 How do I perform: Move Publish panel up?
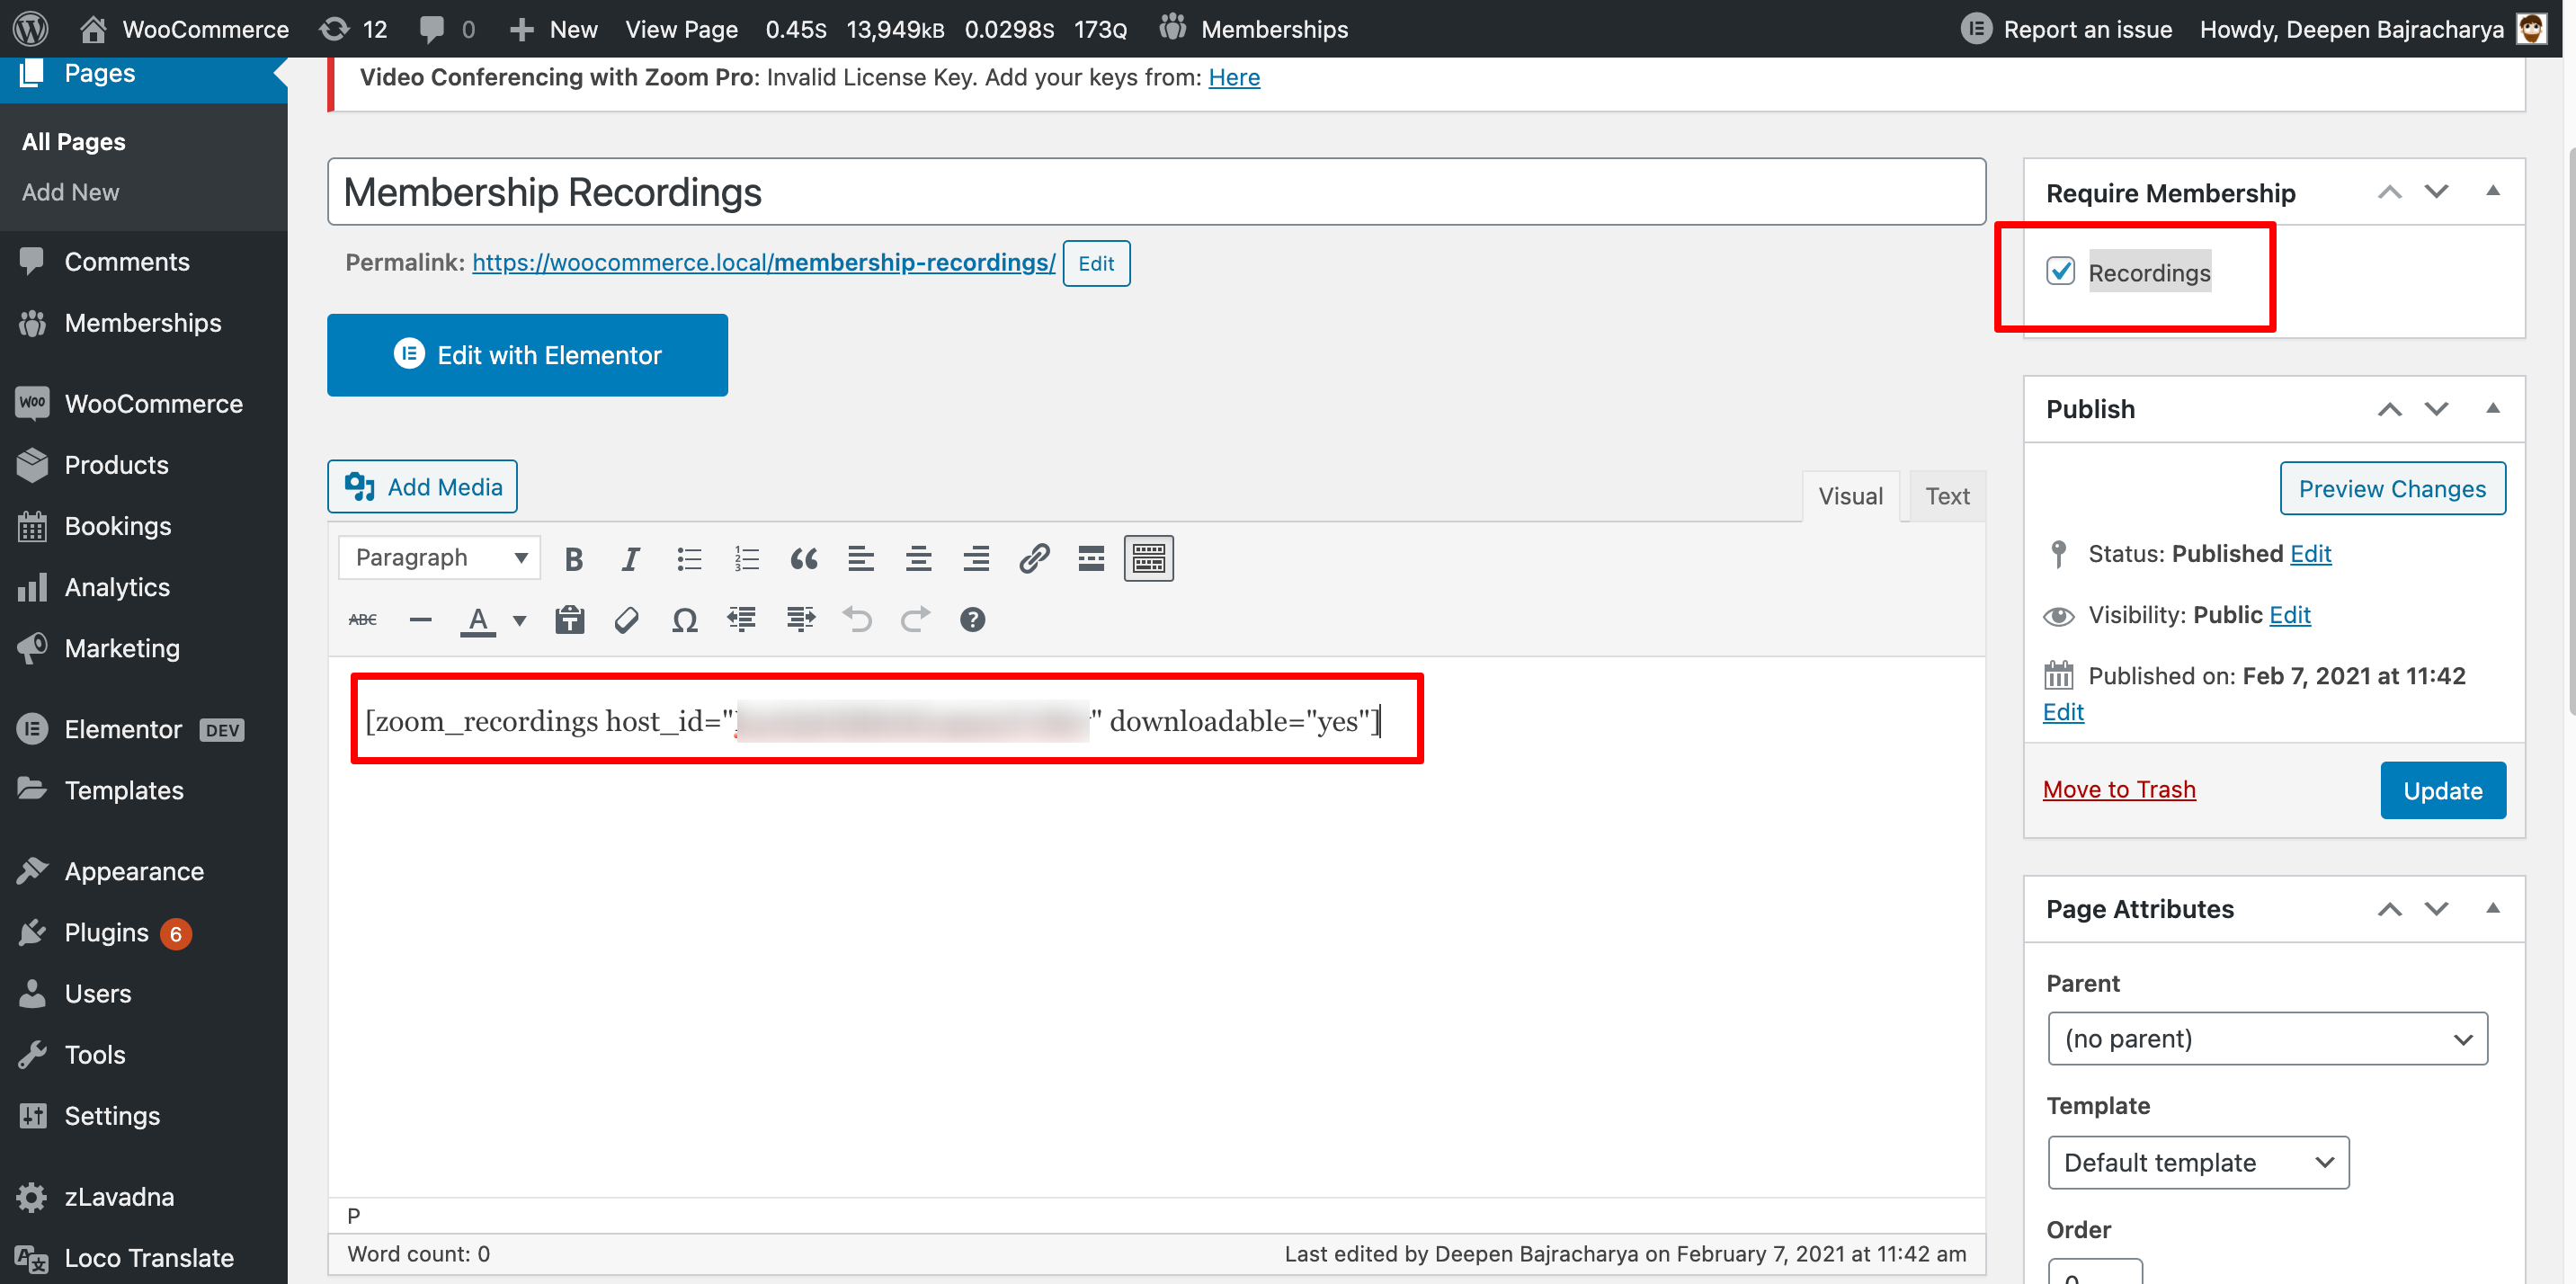2390,409
